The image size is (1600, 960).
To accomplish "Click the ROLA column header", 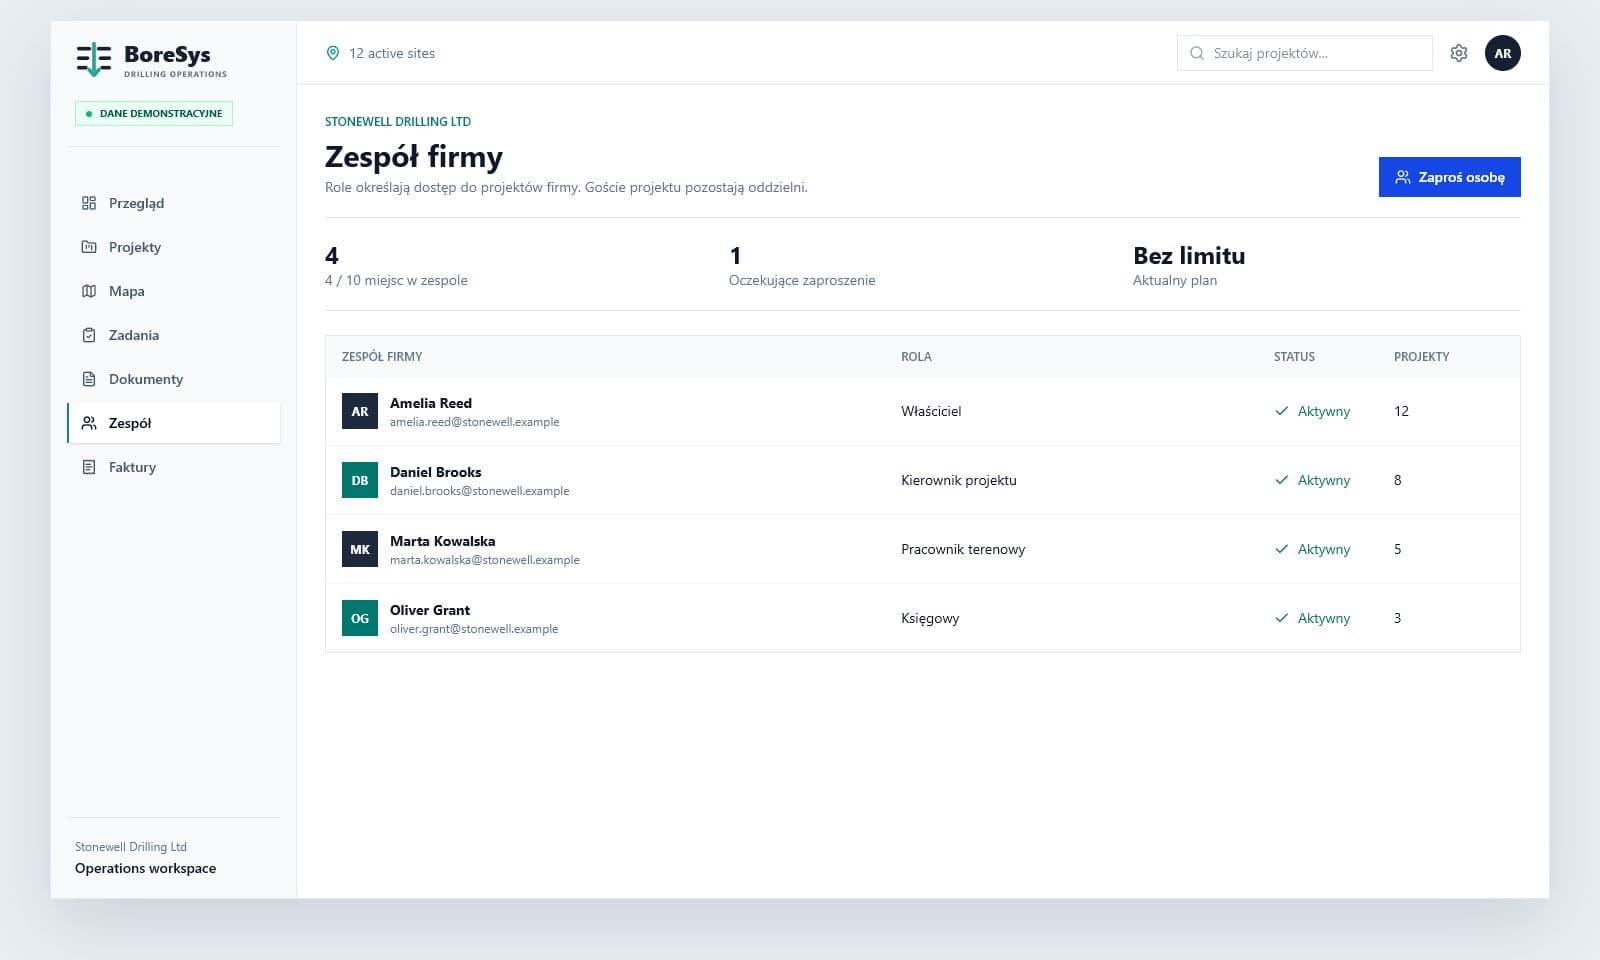I will coord(916,357).
